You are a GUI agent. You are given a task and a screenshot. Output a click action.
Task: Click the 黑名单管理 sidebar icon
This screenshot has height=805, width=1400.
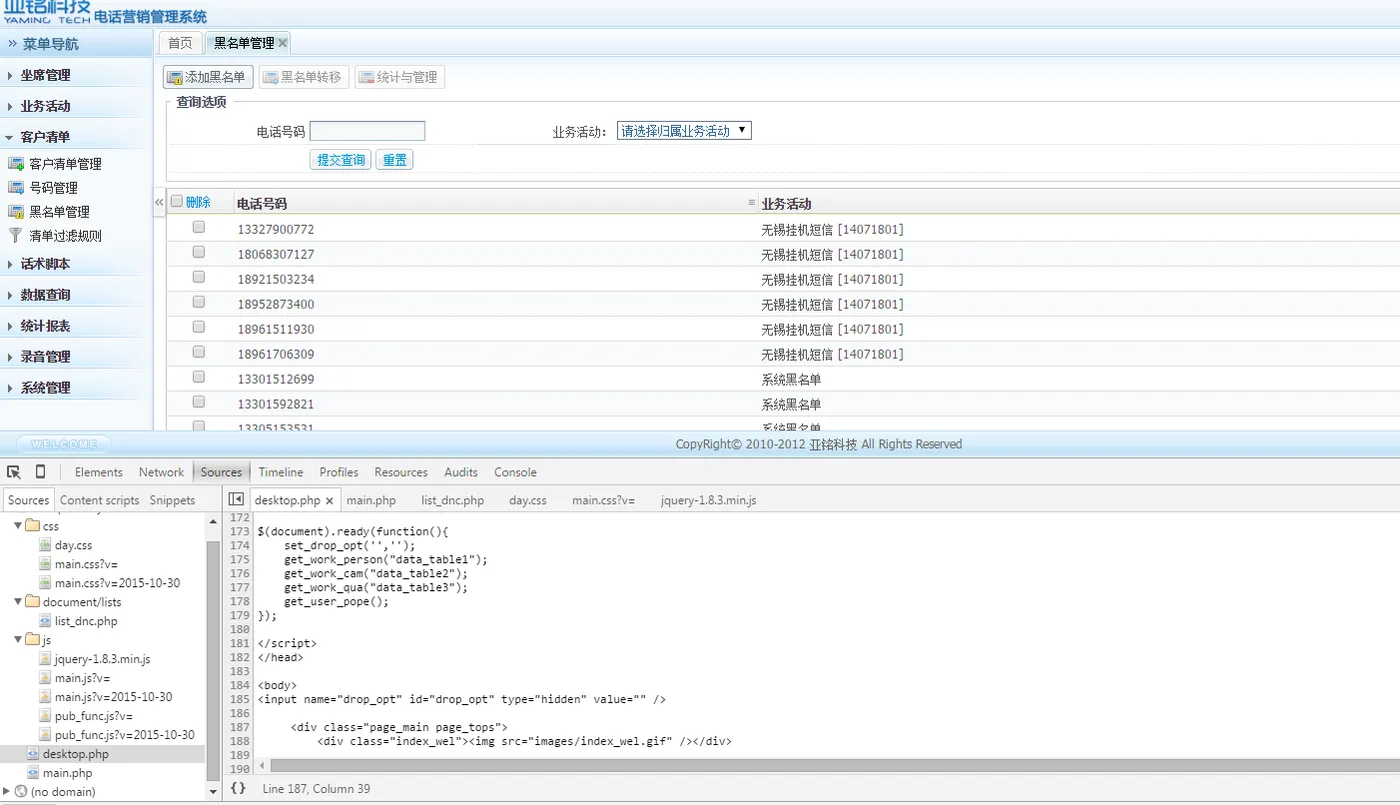[15, 212]
